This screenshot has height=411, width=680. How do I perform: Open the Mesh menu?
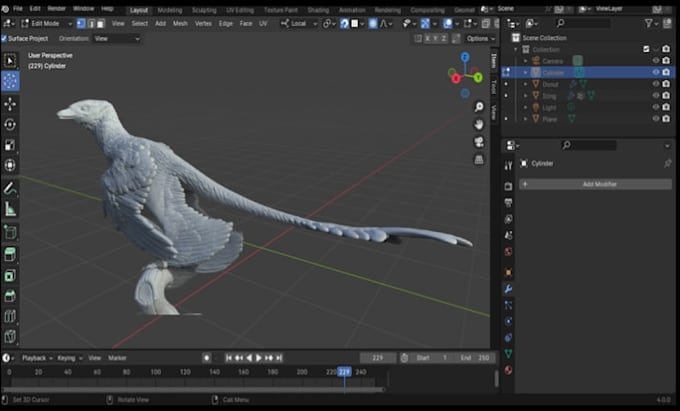click(180, 23)
